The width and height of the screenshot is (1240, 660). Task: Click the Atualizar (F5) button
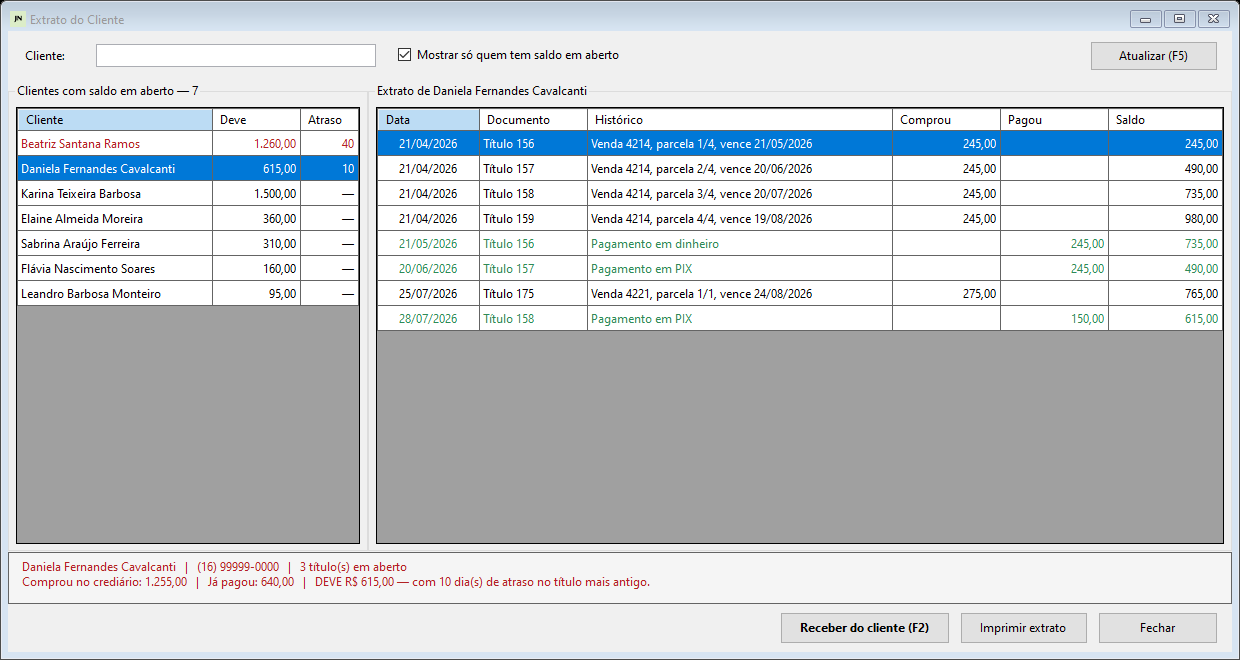(1154, 56)
